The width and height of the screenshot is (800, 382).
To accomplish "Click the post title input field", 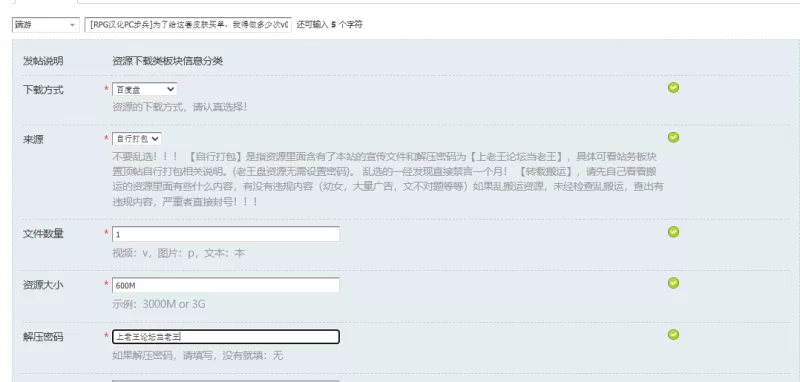I will [188, 24].
